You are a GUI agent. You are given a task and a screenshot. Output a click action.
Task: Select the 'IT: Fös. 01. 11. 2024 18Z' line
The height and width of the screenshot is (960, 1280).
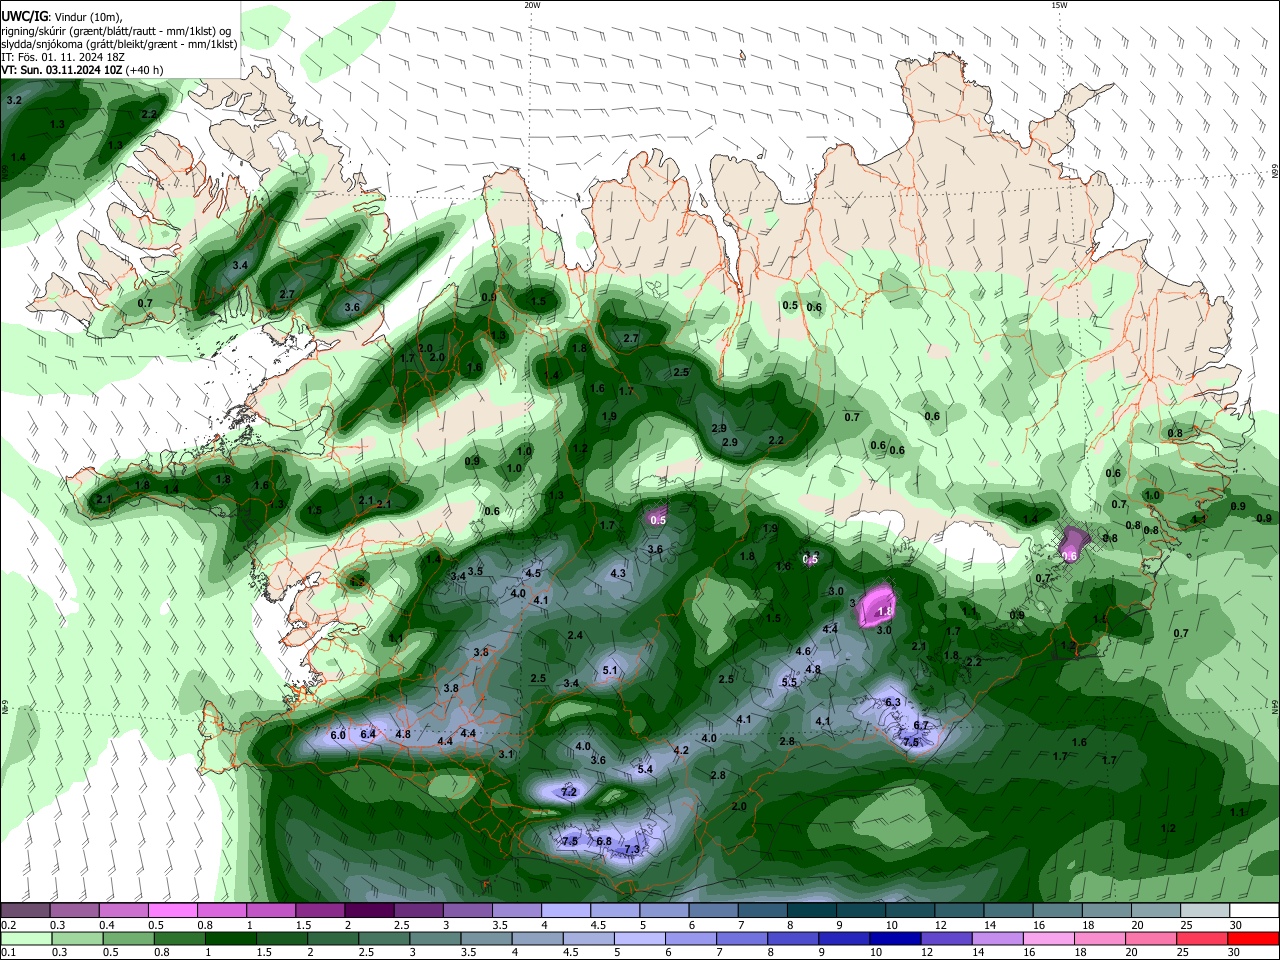62,57
